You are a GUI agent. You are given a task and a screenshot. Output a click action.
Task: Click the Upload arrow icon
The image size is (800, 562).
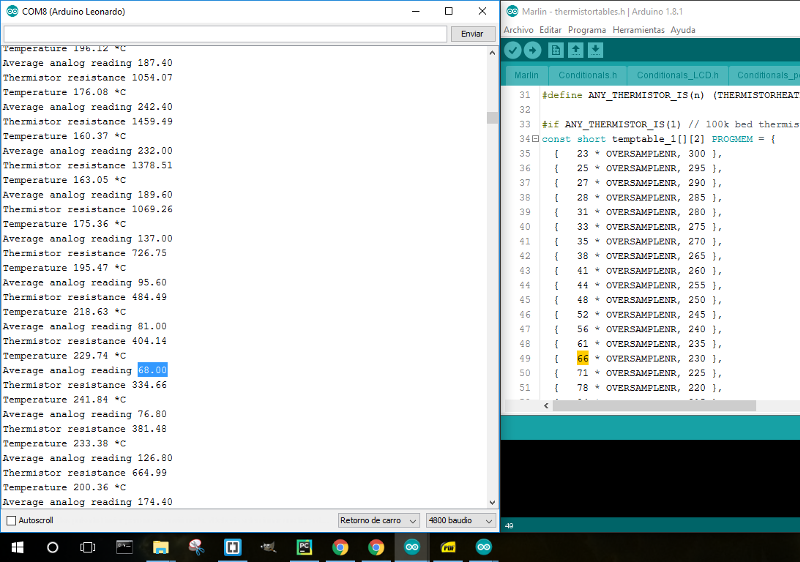tap(532, 50)
